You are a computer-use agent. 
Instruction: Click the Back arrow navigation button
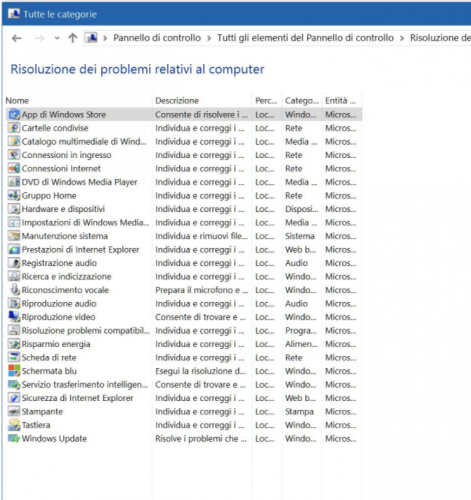tap(16, 39)
